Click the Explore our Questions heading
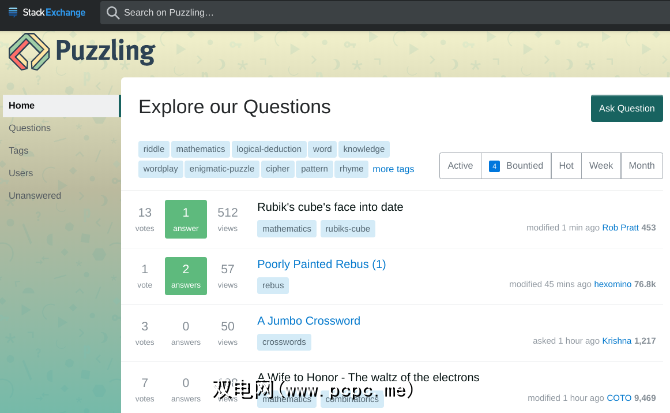 pyautogui.click(x=235, y=107)
